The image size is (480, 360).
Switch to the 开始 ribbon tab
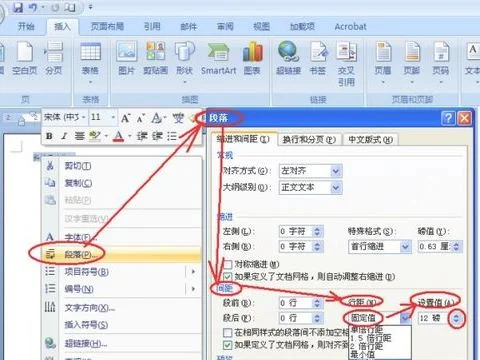tap(26, 26)
